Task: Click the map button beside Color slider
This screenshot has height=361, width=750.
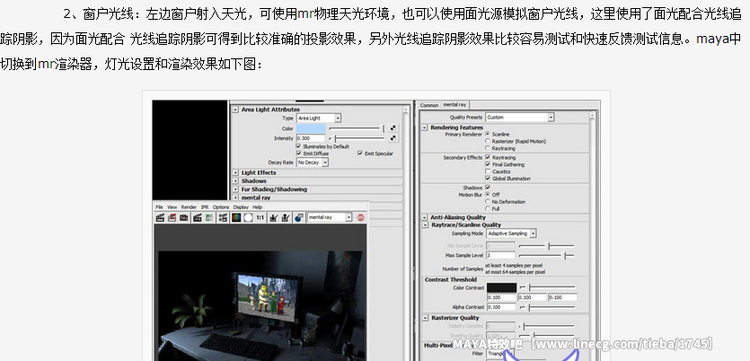Action: (393, 128)
